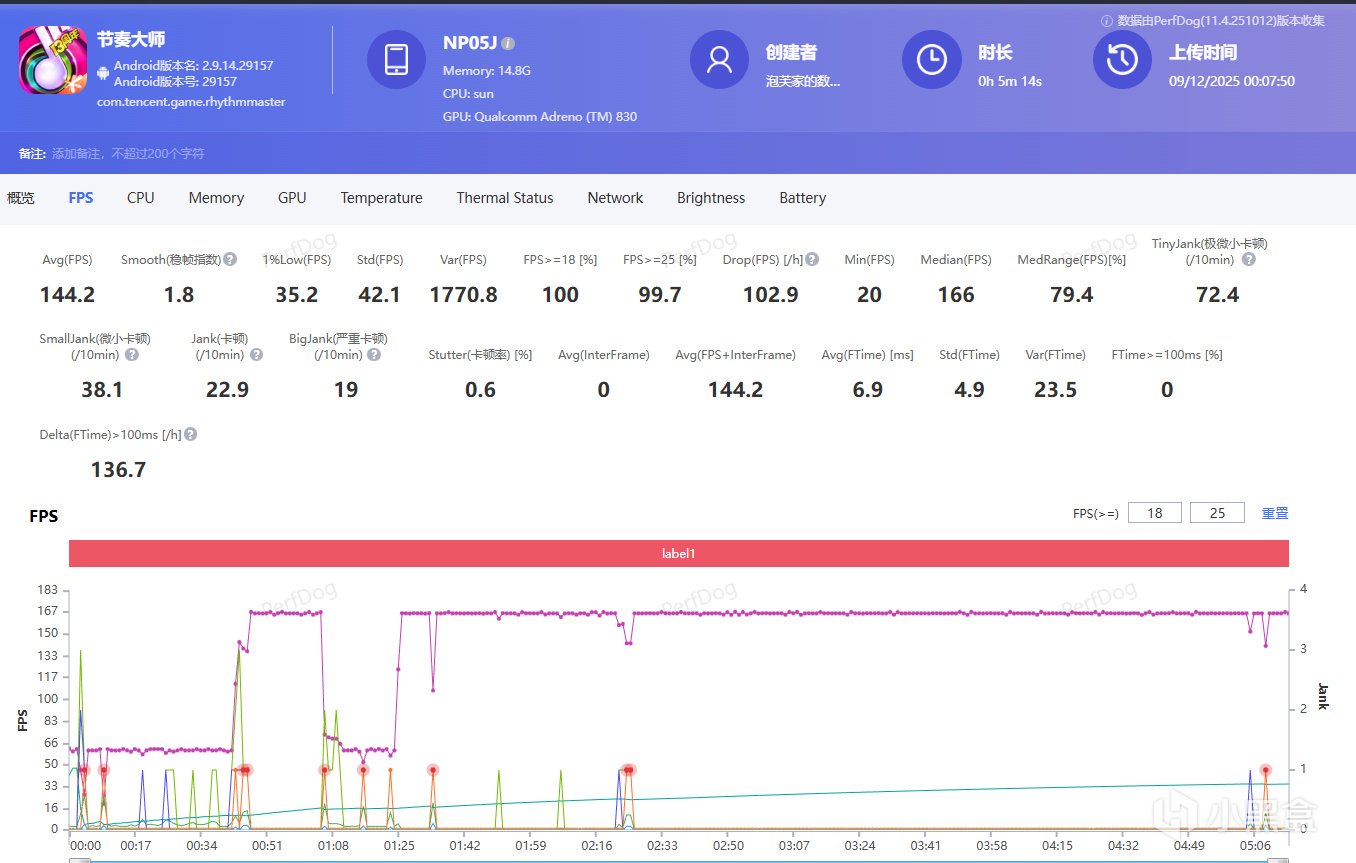Click the red label1 bar above chart
The height and width of the screenshot is (863, 1356).
pyautogui.click(x=678, y=553)
